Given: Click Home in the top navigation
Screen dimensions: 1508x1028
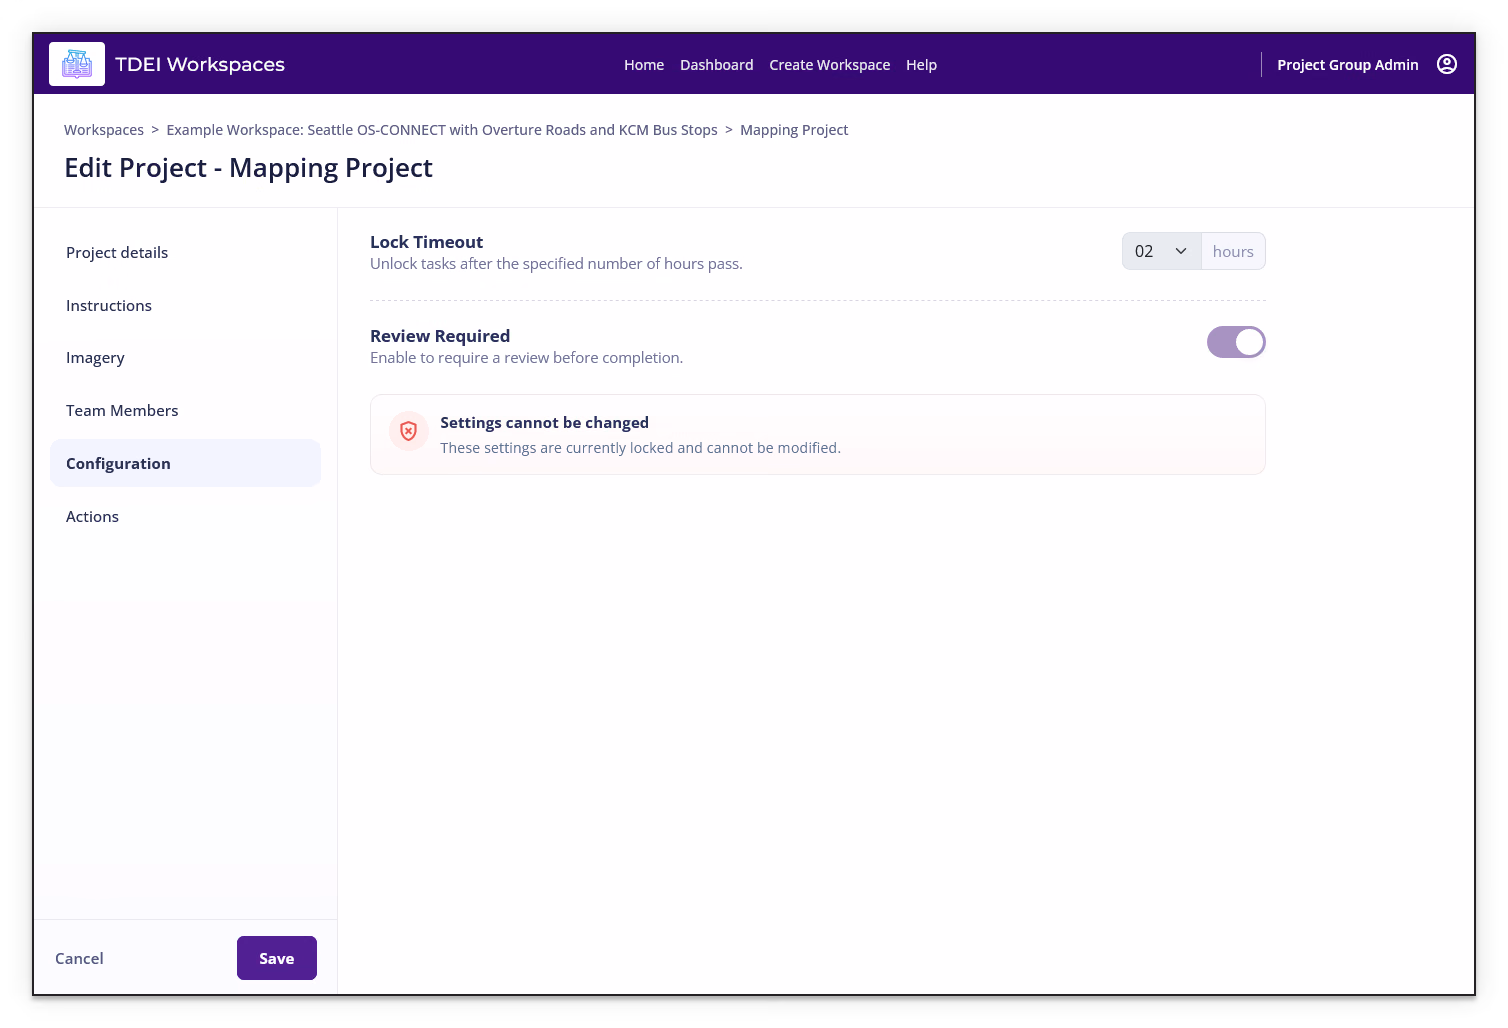Looking at the screenshot, I should click(644, 65).
